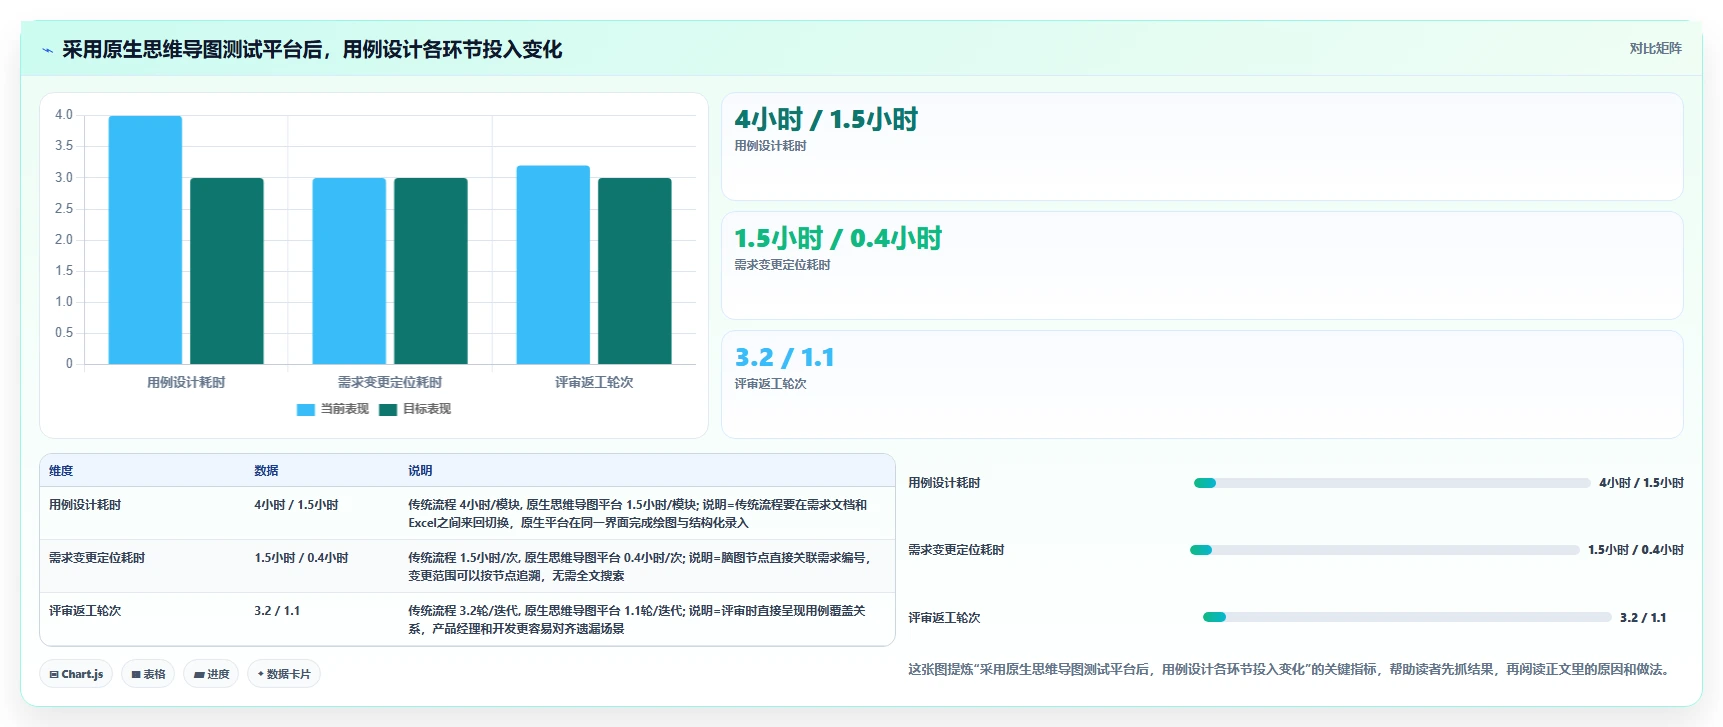This screenshot has height=727, width=1723.
Task: Select the Chart.js tag chip
Action: [x=76, y=674]
